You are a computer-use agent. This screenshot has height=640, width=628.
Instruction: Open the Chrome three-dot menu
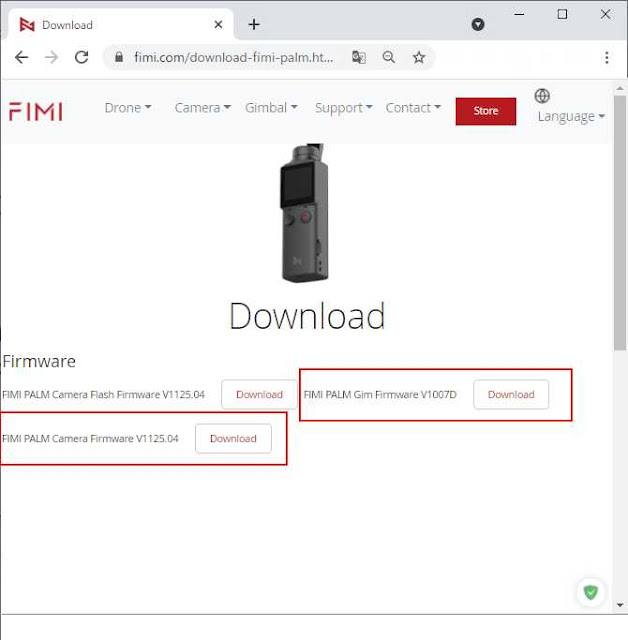(607, 58)
